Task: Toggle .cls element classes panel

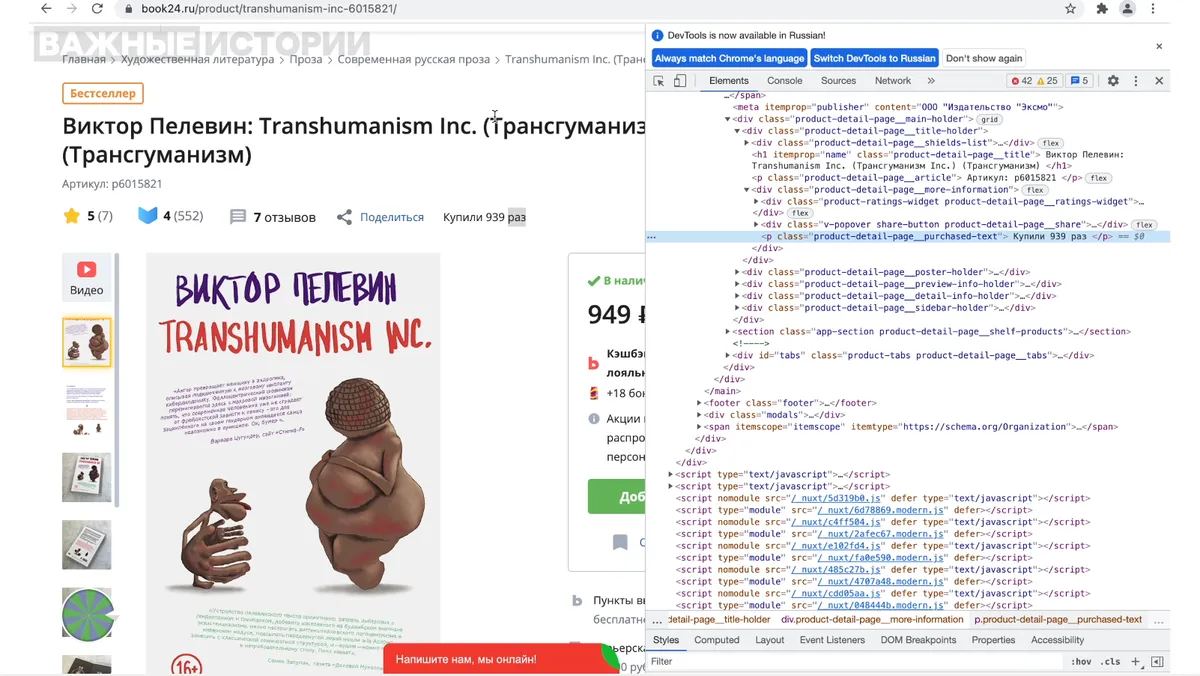Action: coord(1111,662)
